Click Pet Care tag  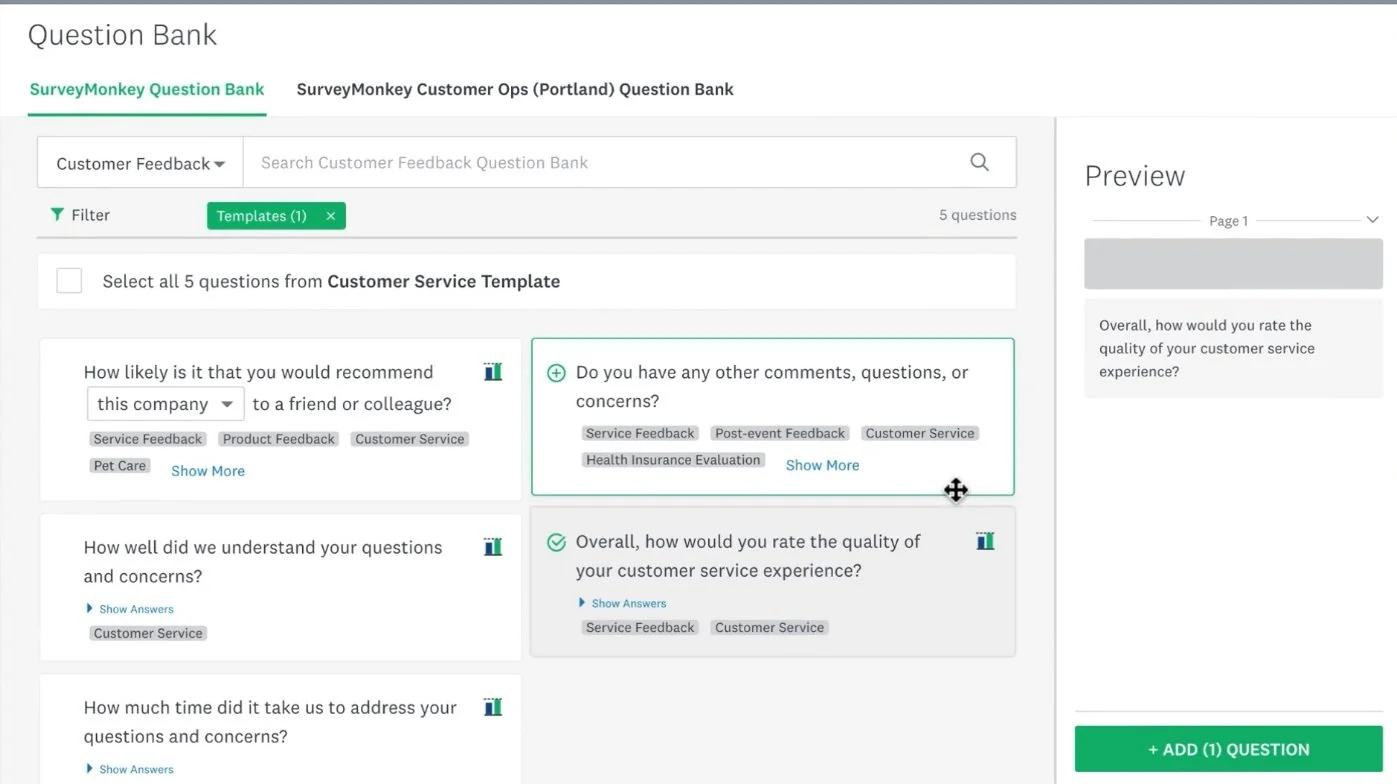[120, 465]
